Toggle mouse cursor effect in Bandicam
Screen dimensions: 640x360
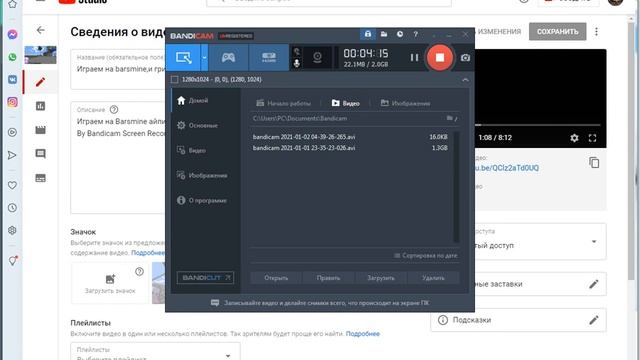(x=297, y=51)
